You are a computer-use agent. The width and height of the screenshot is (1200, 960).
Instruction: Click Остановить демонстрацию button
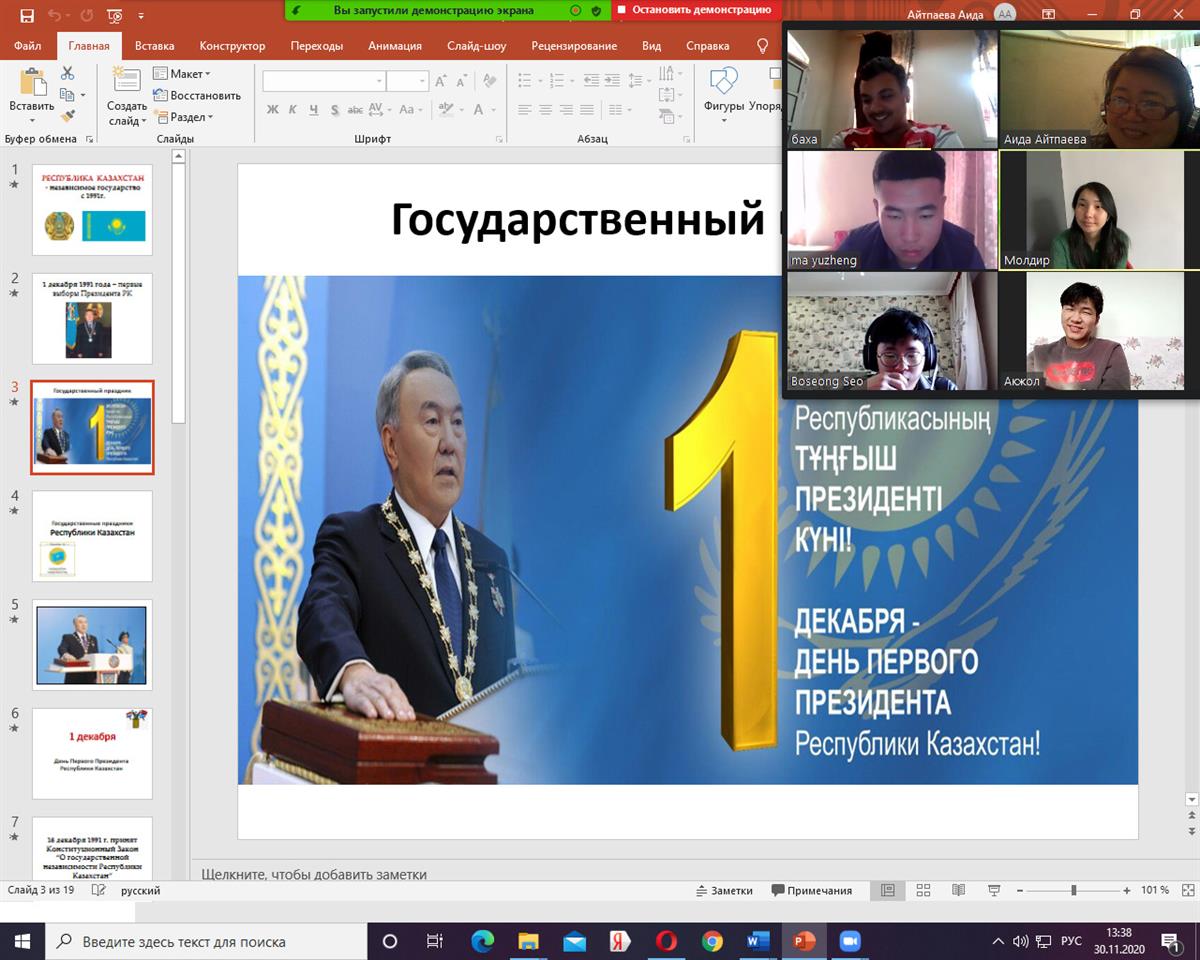[696, 10]
